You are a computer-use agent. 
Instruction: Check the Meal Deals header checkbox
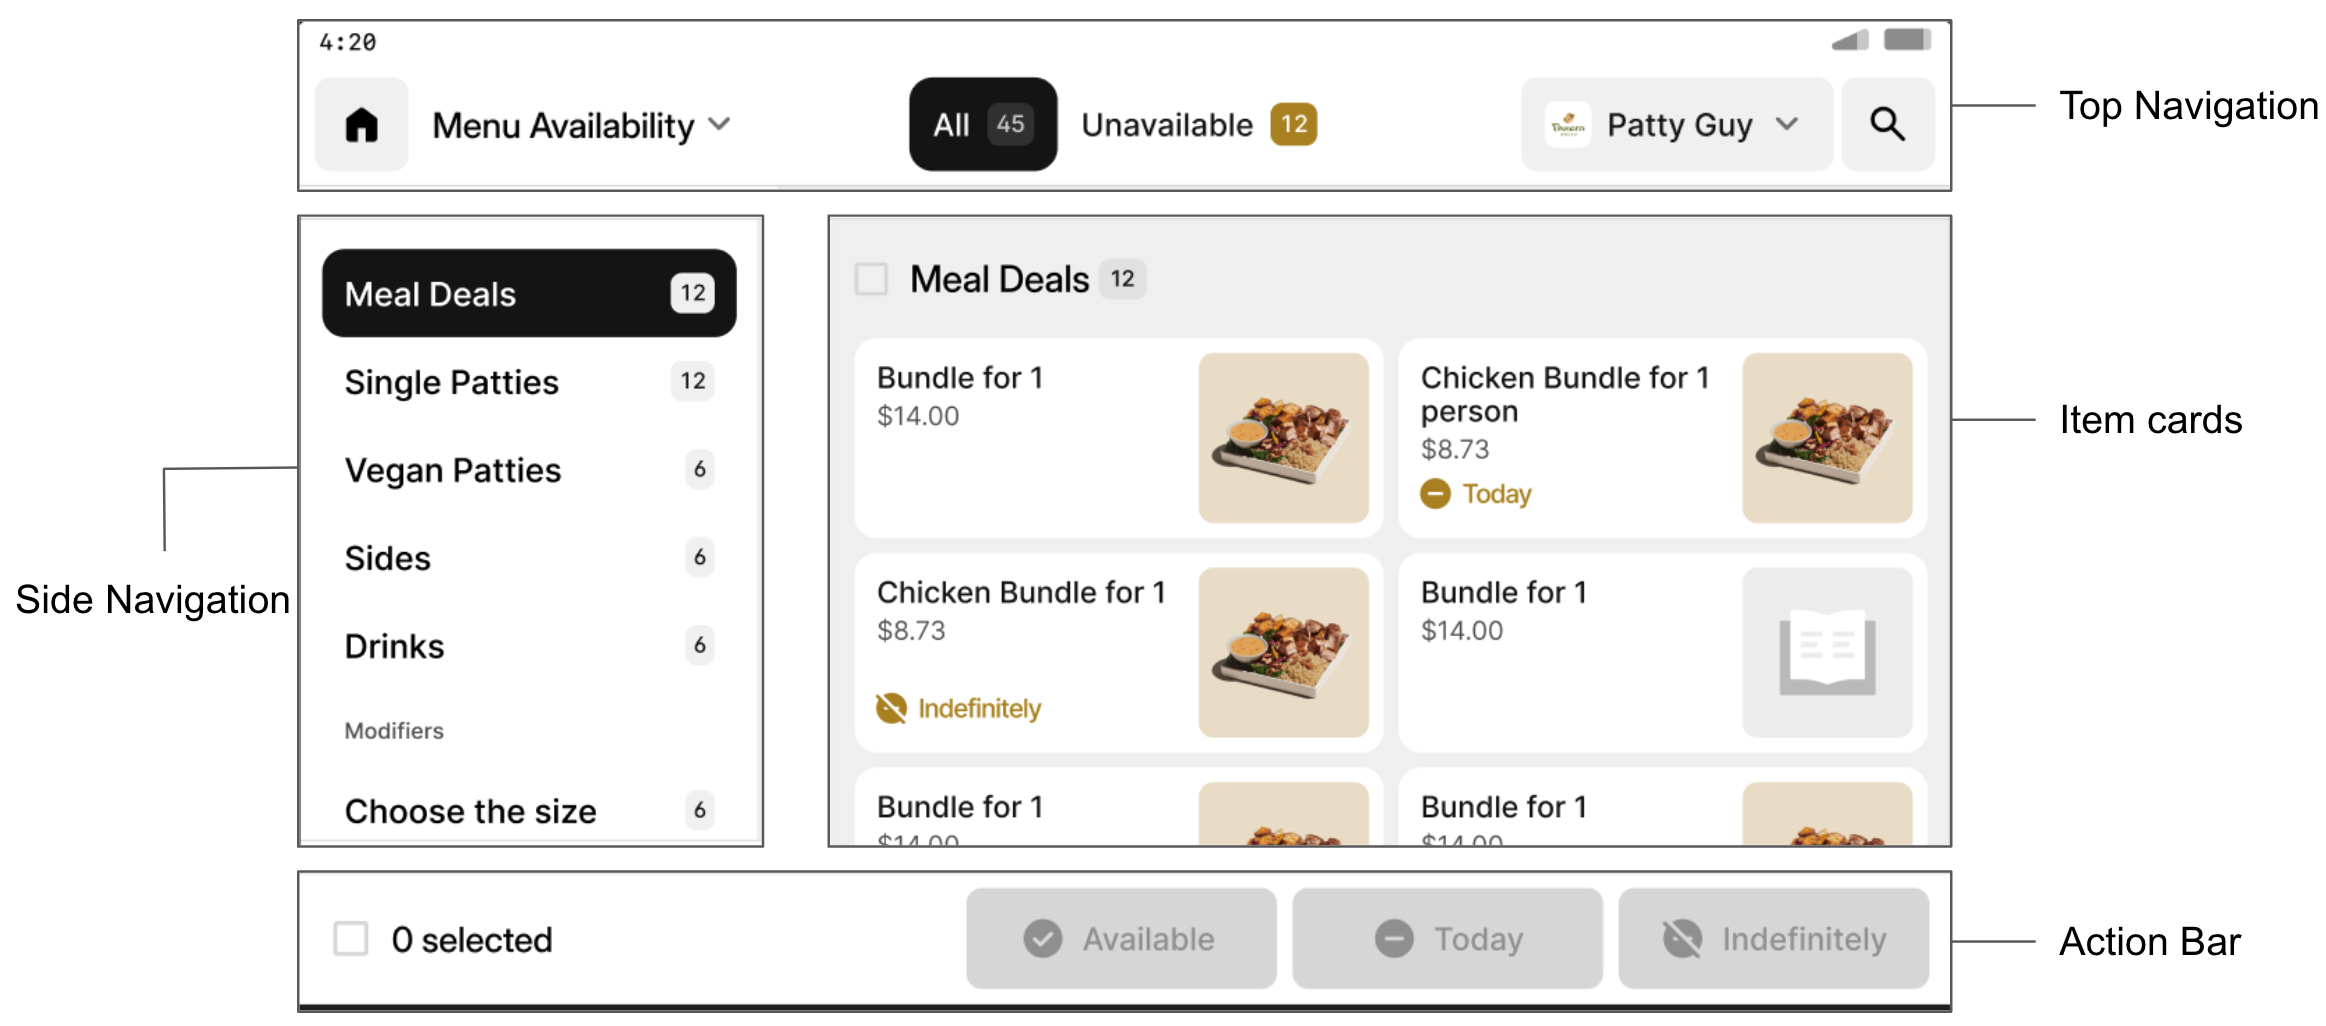(871, 279)
